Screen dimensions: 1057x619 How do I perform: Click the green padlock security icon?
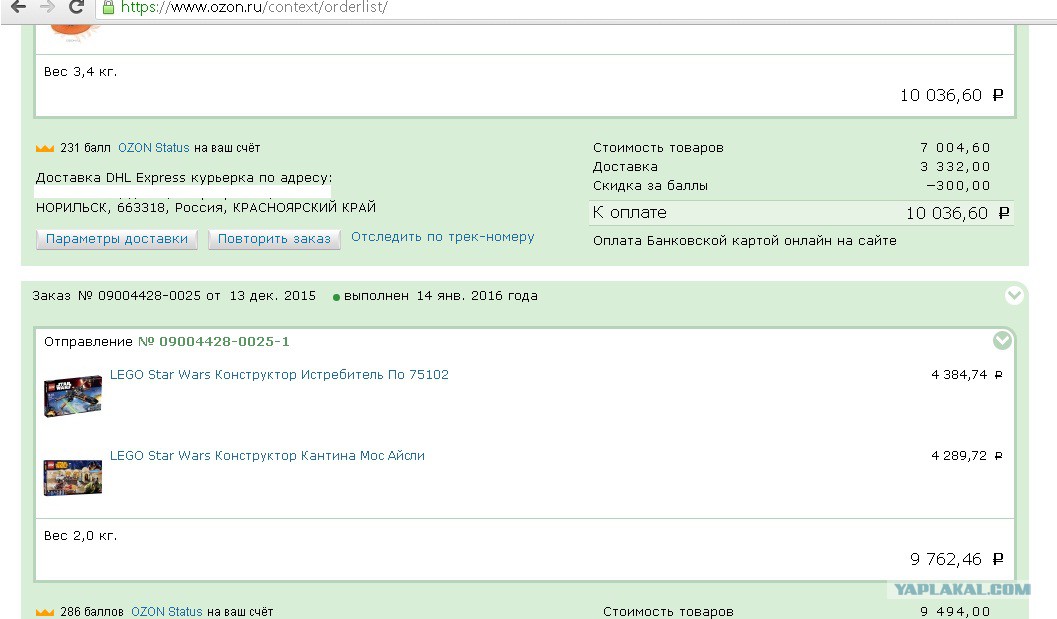pyautogui.click(x=108, y=7)
